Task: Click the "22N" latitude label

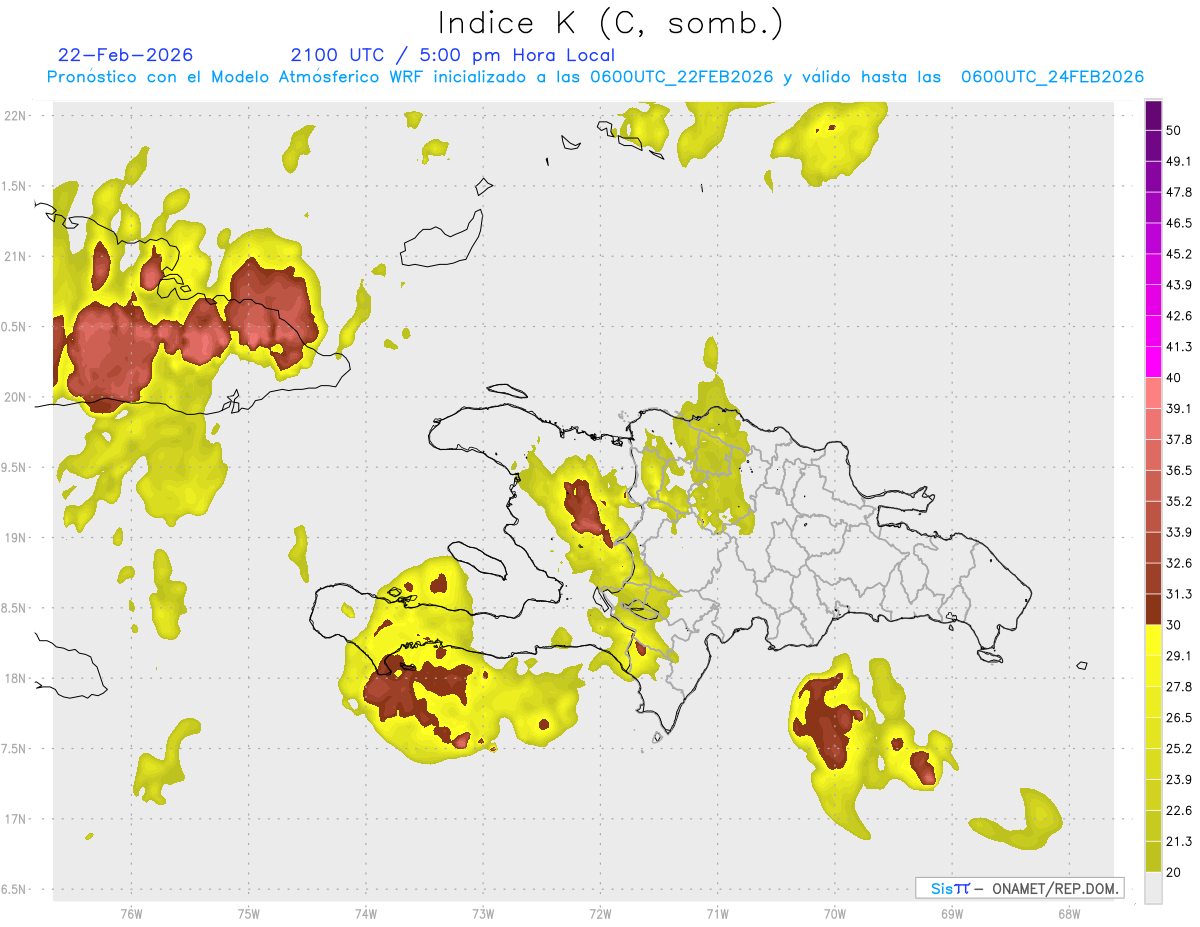Action: [15, 115]
